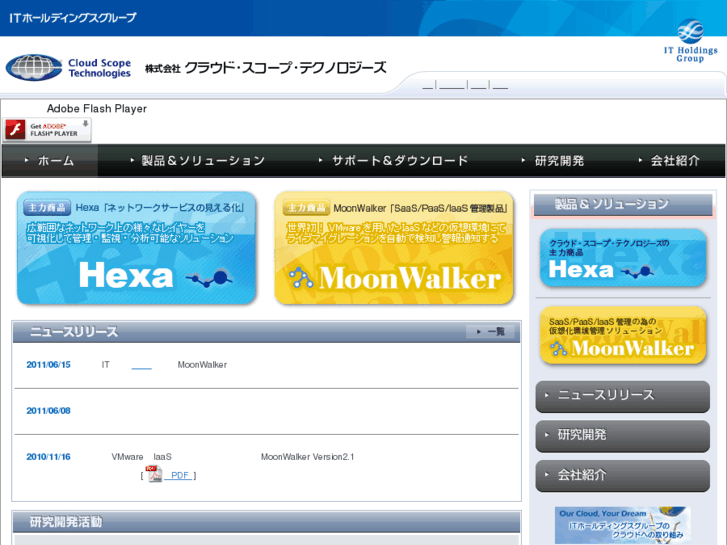Open the PDF icon in 2010/11/16 news
This screenshot has width=727, height=545.
pos(154,474)
